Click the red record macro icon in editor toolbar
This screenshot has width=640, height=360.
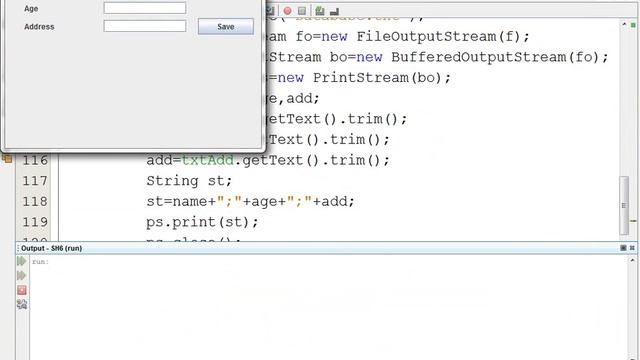tap(287, 11)
